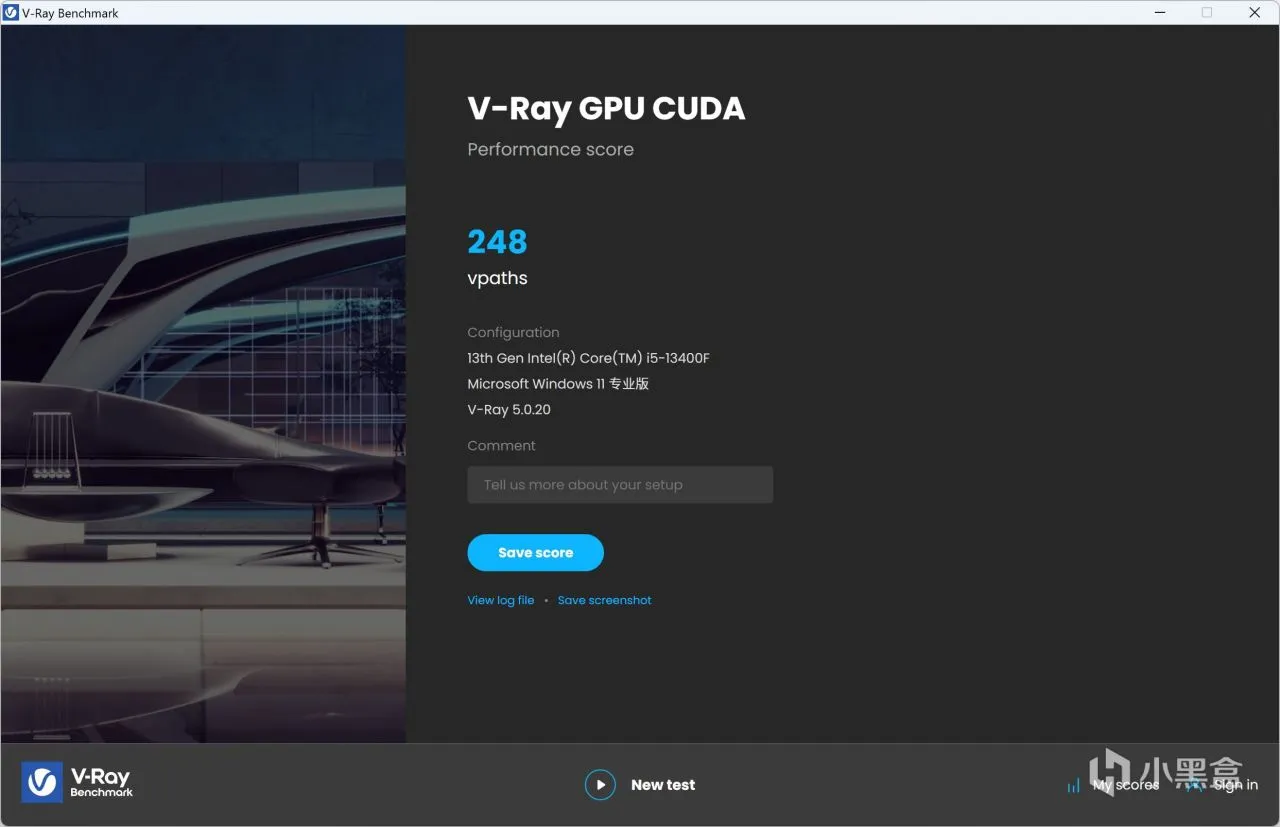Open the My scores text link
This screenshot has height=827, width=1280.
point(1126,785)
